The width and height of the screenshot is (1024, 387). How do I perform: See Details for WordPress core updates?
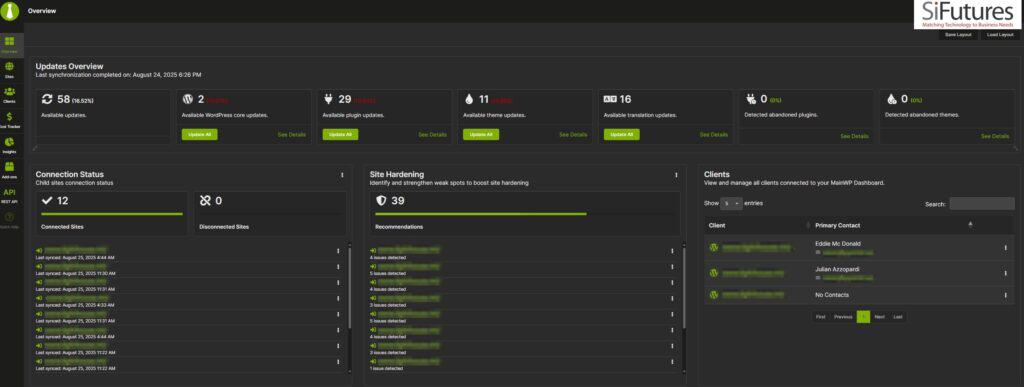291,134
